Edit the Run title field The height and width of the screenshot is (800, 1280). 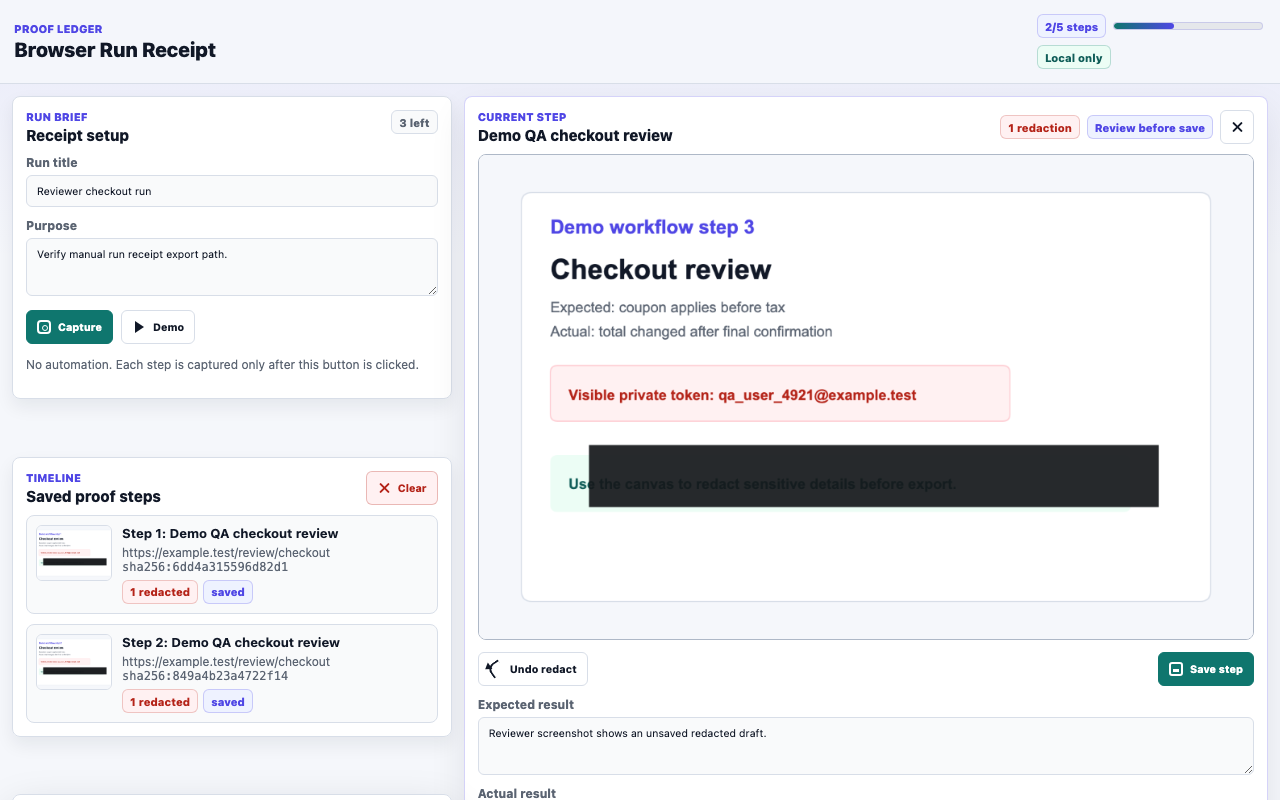pyautogui.click(x=232, y=191)
